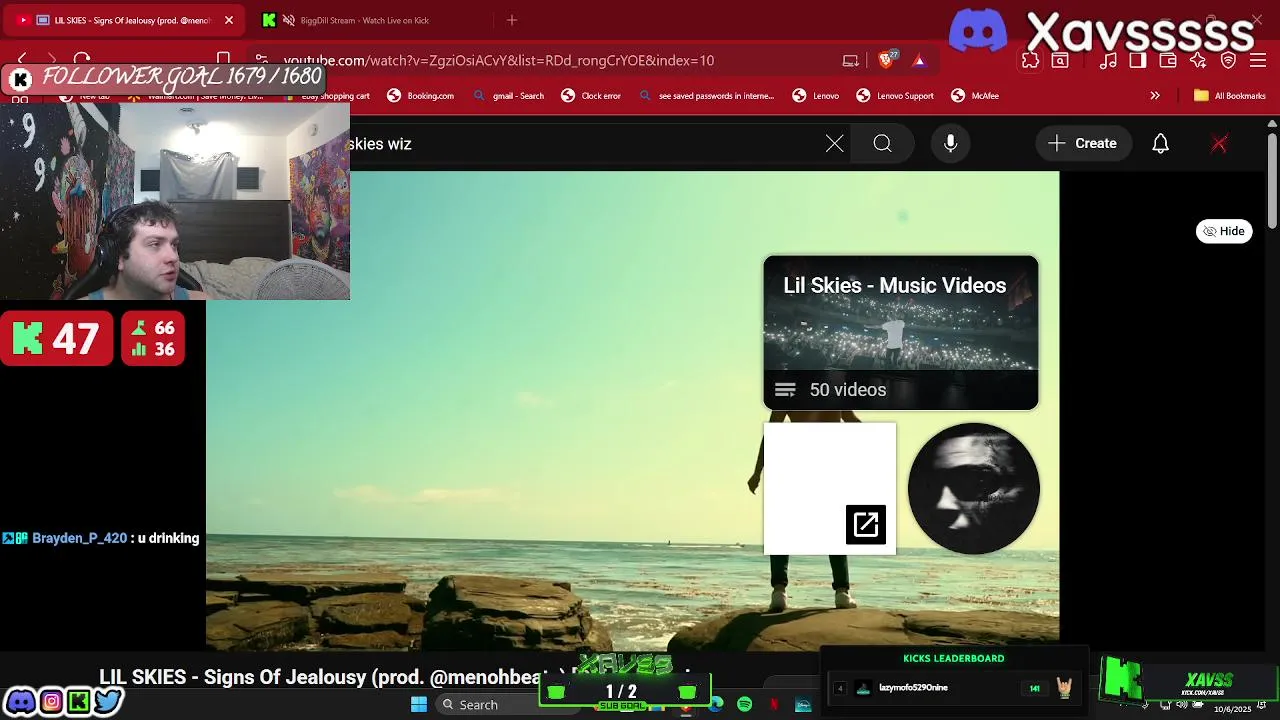This screenshot has width=1280, height=720.
Task: Click the taskbar date 10/6/2025
Action: (x=1233, y=710)
